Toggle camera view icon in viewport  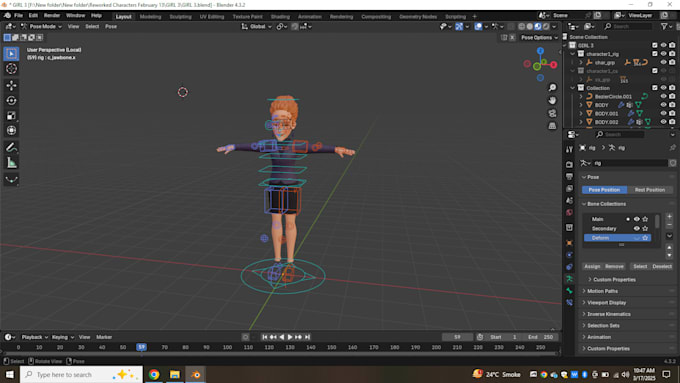(552, 113)
